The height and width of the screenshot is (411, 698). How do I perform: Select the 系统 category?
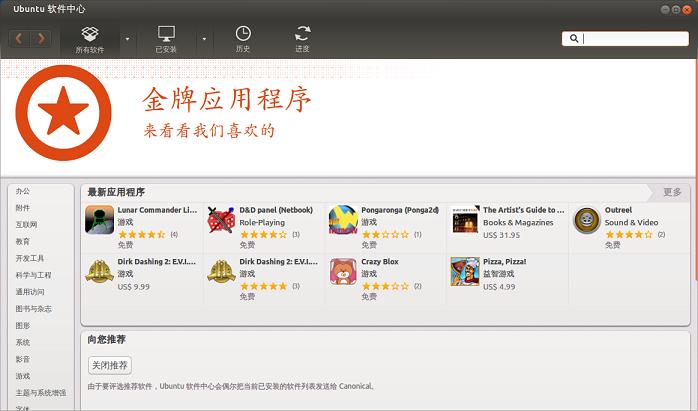[x=23, y=342]
